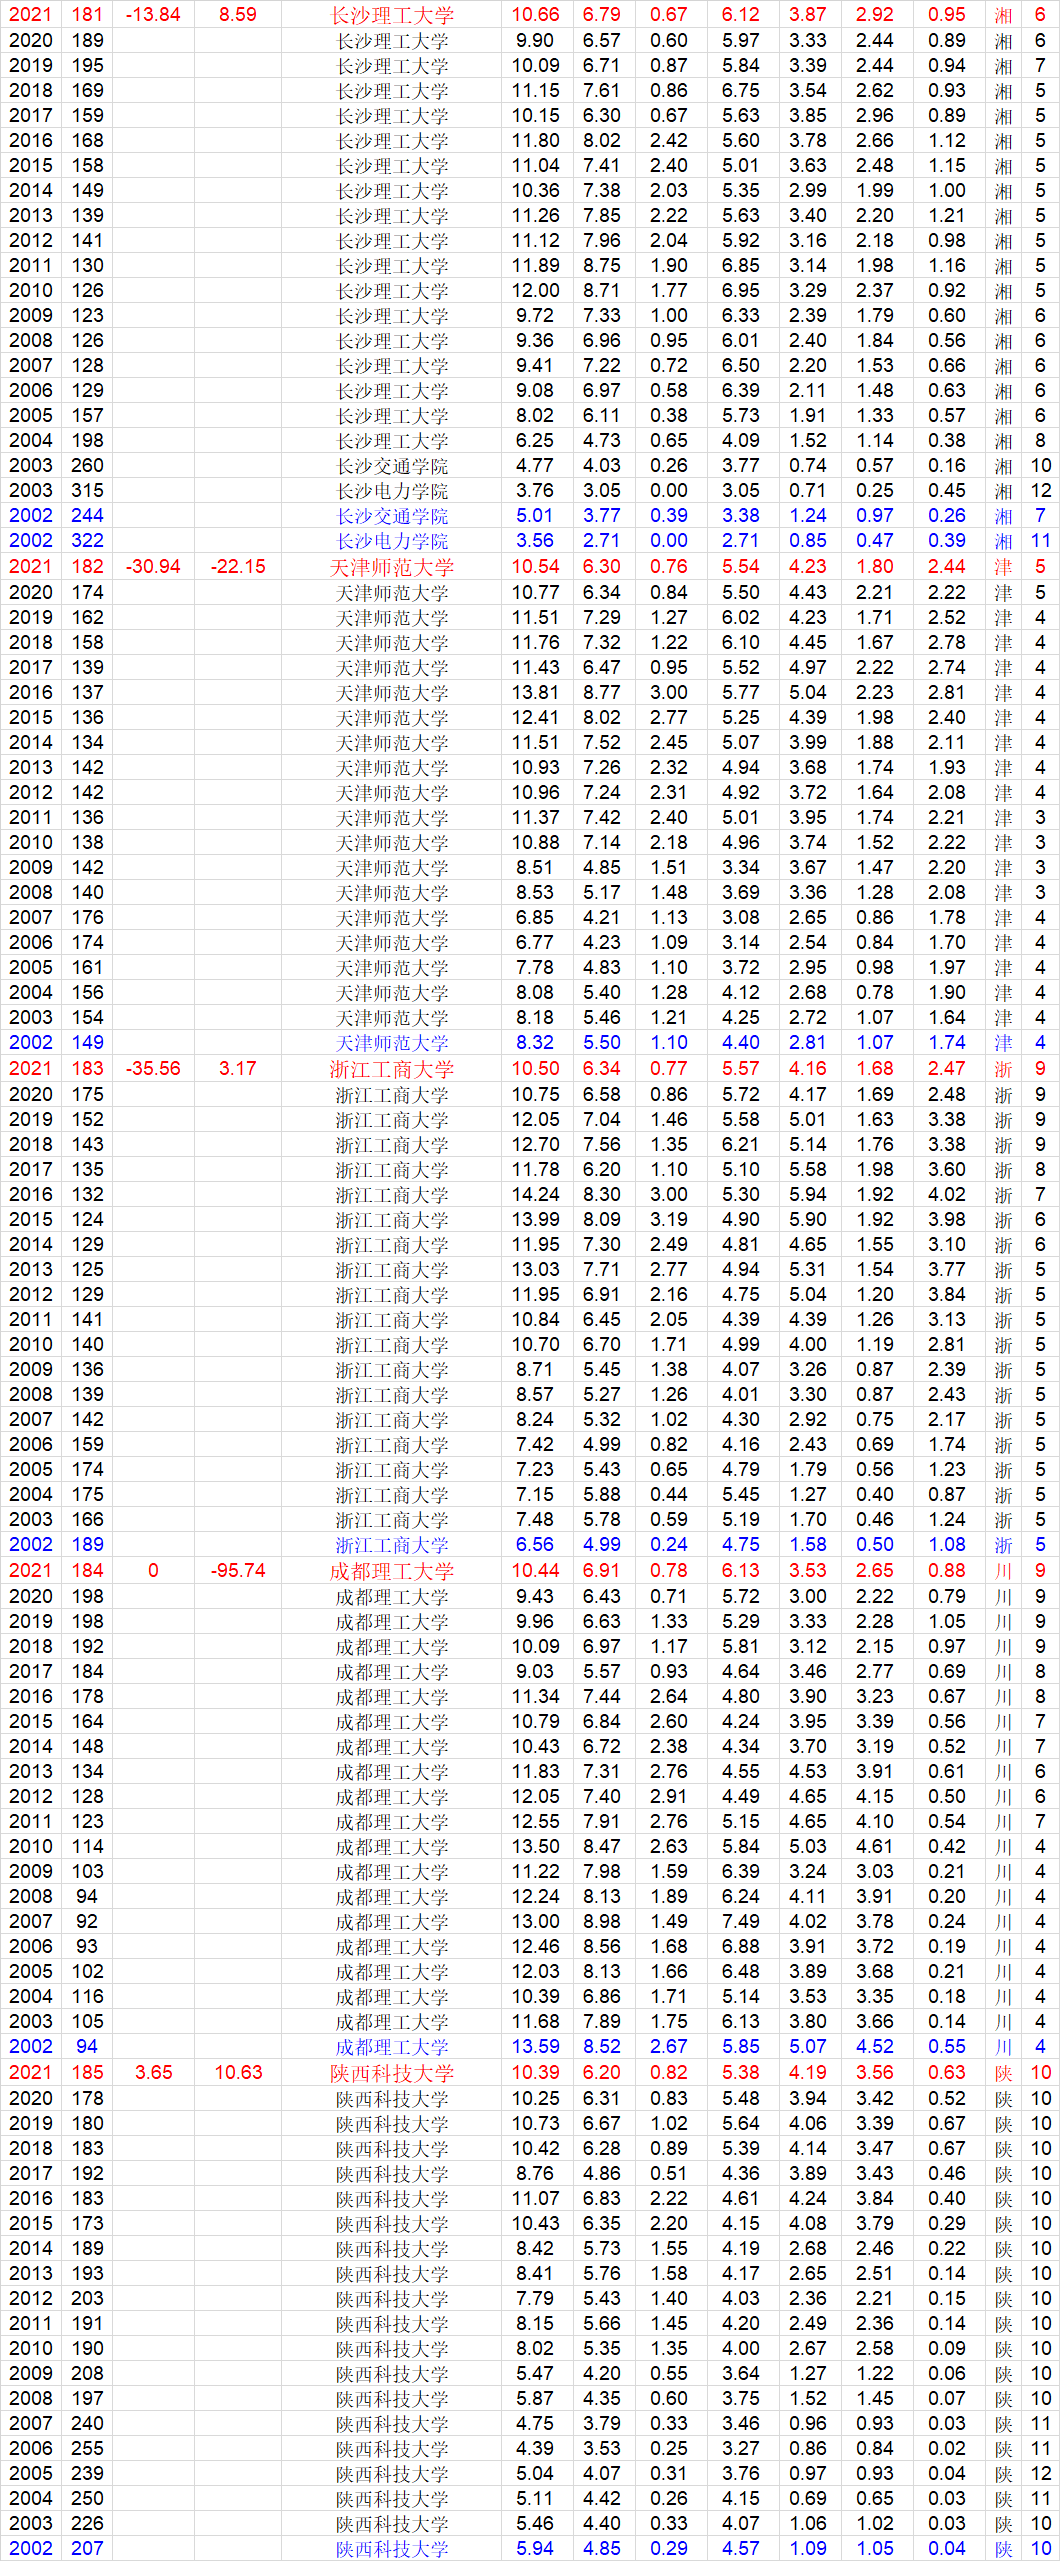Select blue rank 322 in 2002 row
This screenshot has height=2561, width=1060.
point(87,541)
